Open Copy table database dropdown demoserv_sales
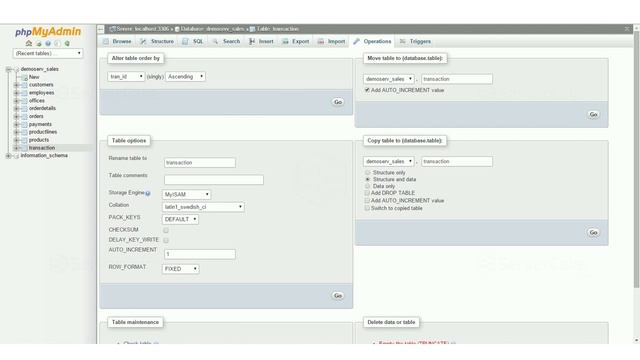 pos(389,162)
